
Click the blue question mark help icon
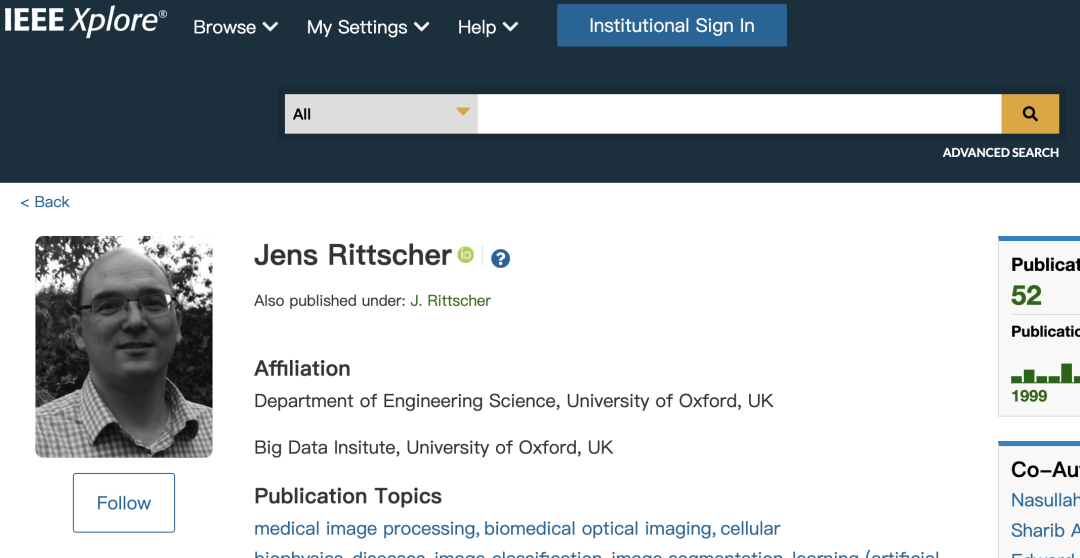tap(501, 258)
